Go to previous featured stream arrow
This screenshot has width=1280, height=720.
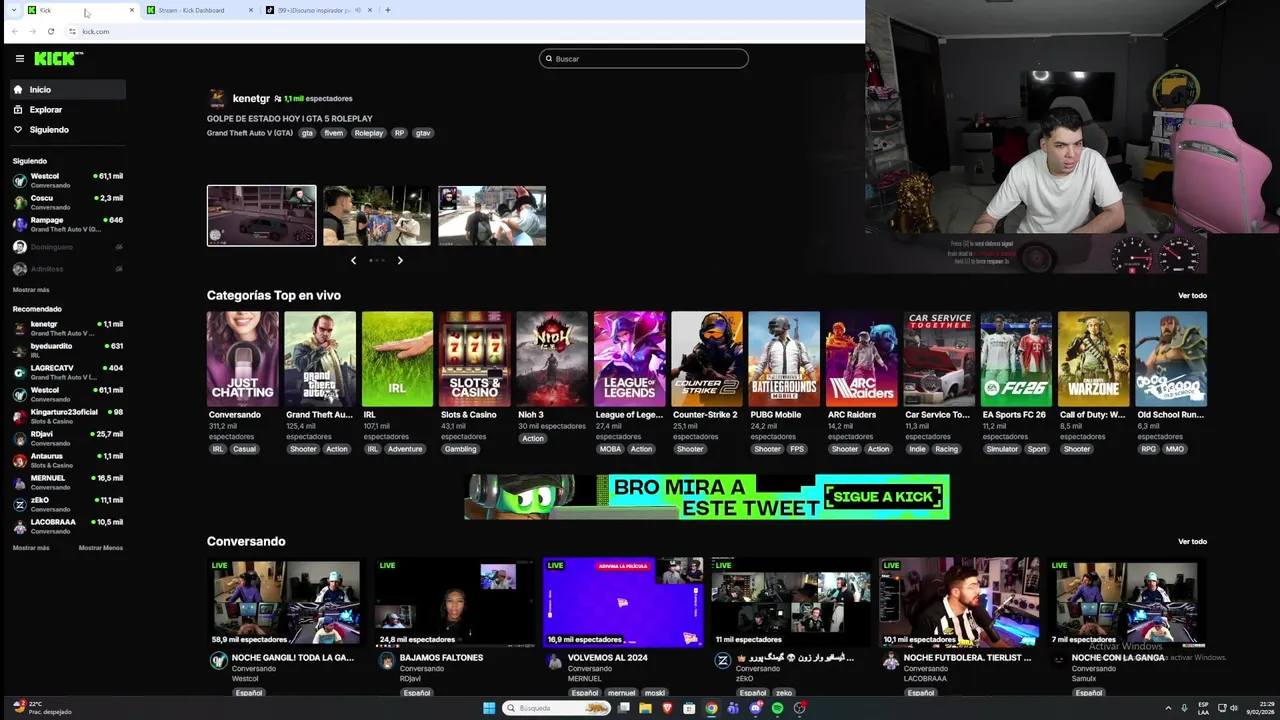[353, 260]
